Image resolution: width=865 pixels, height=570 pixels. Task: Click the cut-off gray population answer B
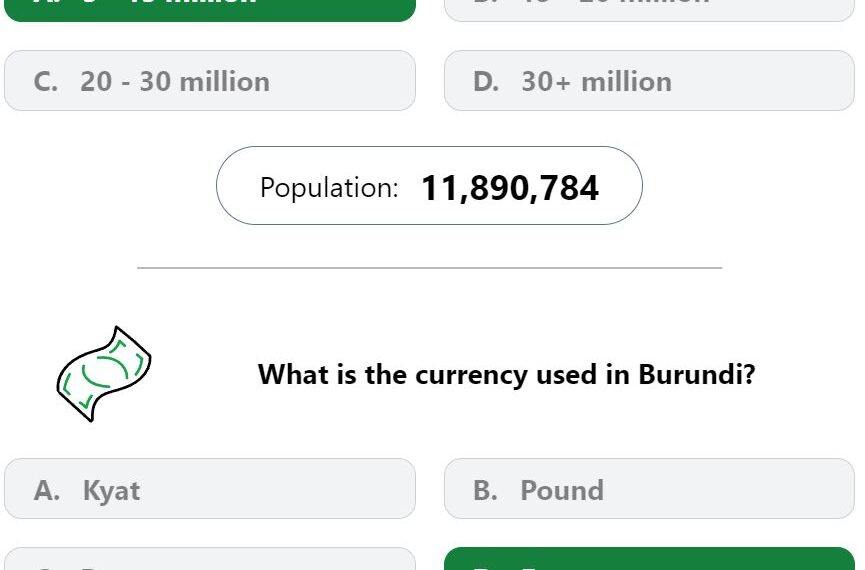pos(649,10)
